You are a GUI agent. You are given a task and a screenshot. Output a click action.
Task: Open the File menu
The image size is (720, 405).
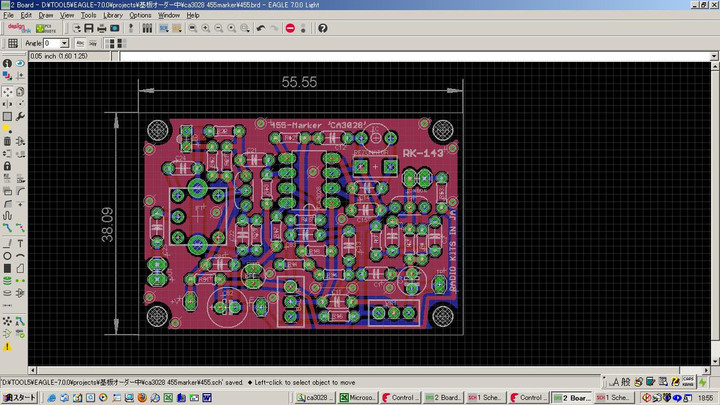coord(9,15)
